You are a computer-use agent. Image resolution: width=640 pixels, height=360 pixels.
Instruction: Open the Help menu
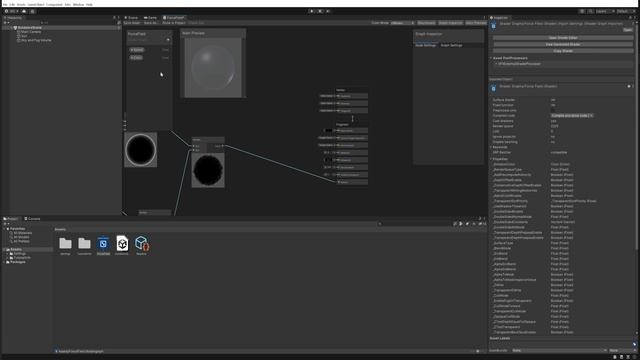(x=89, y=4)
